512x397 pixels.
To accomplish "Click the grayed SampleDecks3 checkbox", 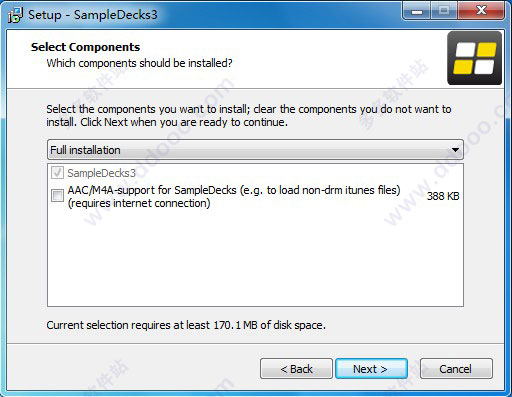I will tap(57, 173).
